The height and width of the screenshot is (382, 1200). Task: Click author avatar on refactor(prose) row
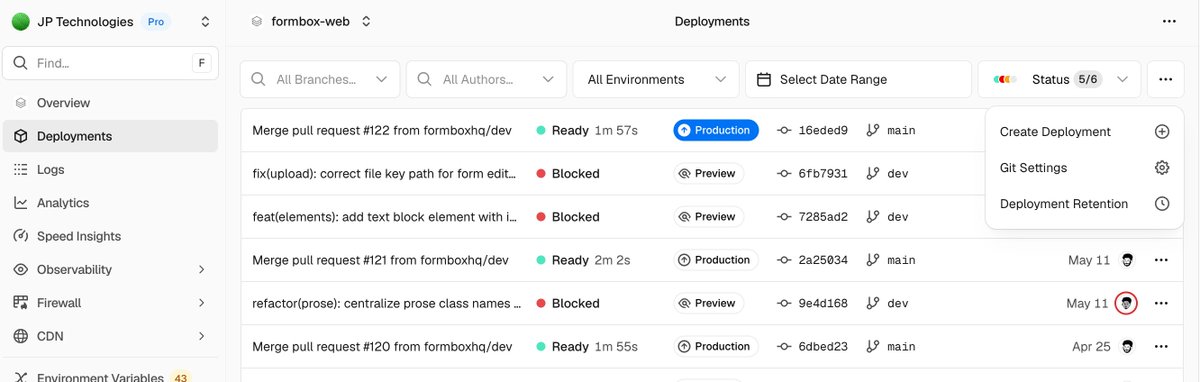tap(1127, 303)
